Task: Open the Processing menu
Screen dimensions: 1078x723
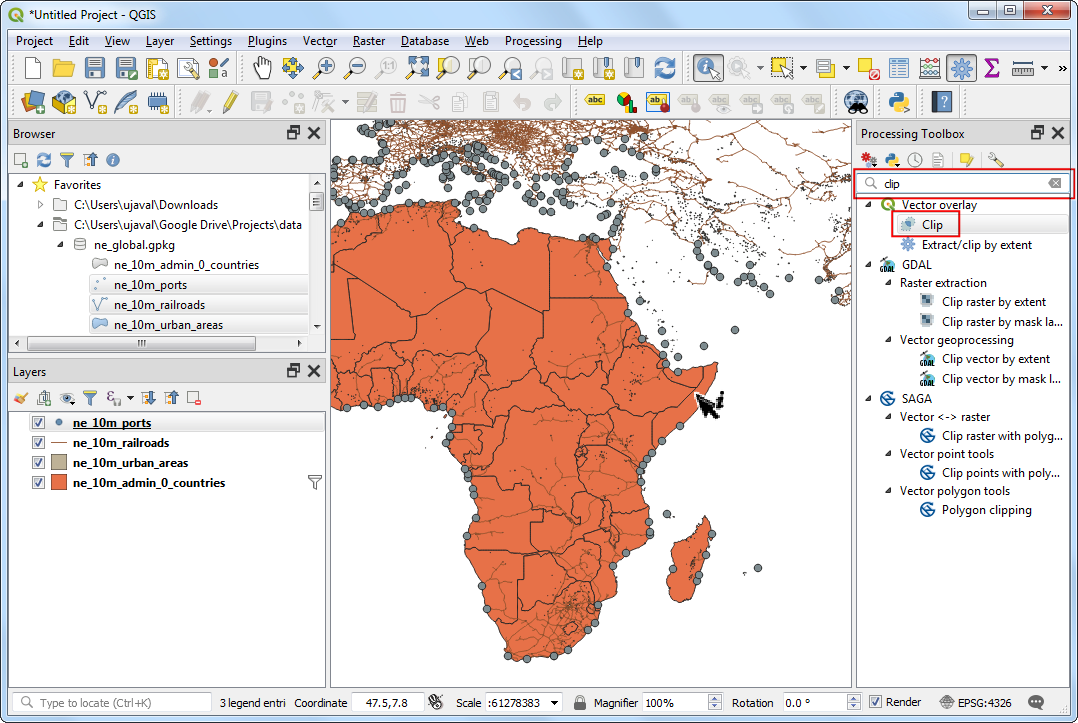Action: (532, 41)
